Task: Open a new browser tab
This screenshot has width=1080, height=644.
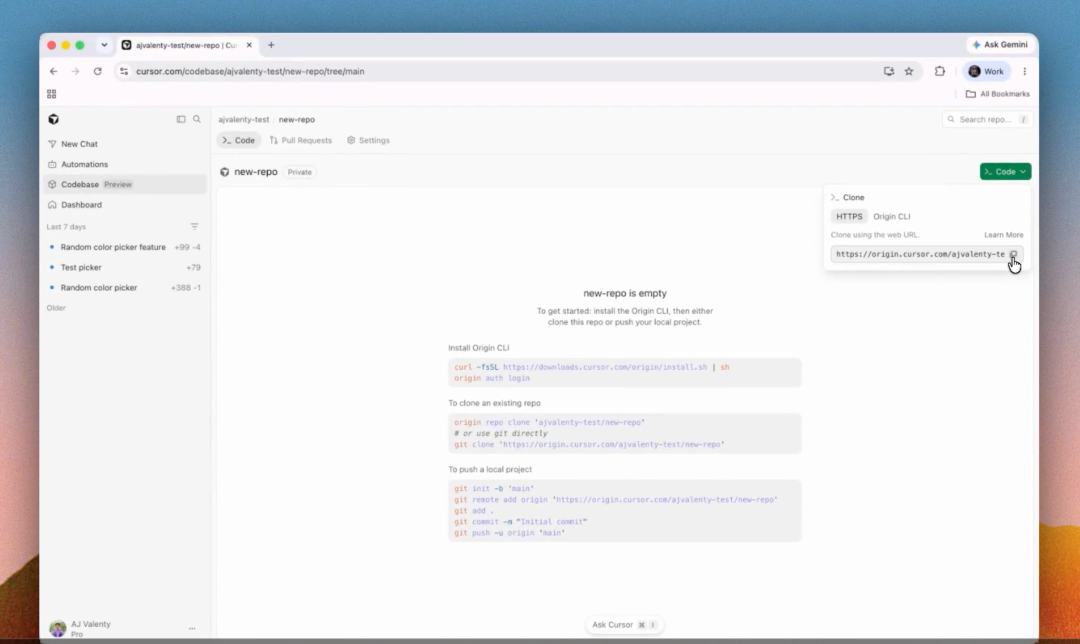Action: pyautogui.click(x=271, y=45)
